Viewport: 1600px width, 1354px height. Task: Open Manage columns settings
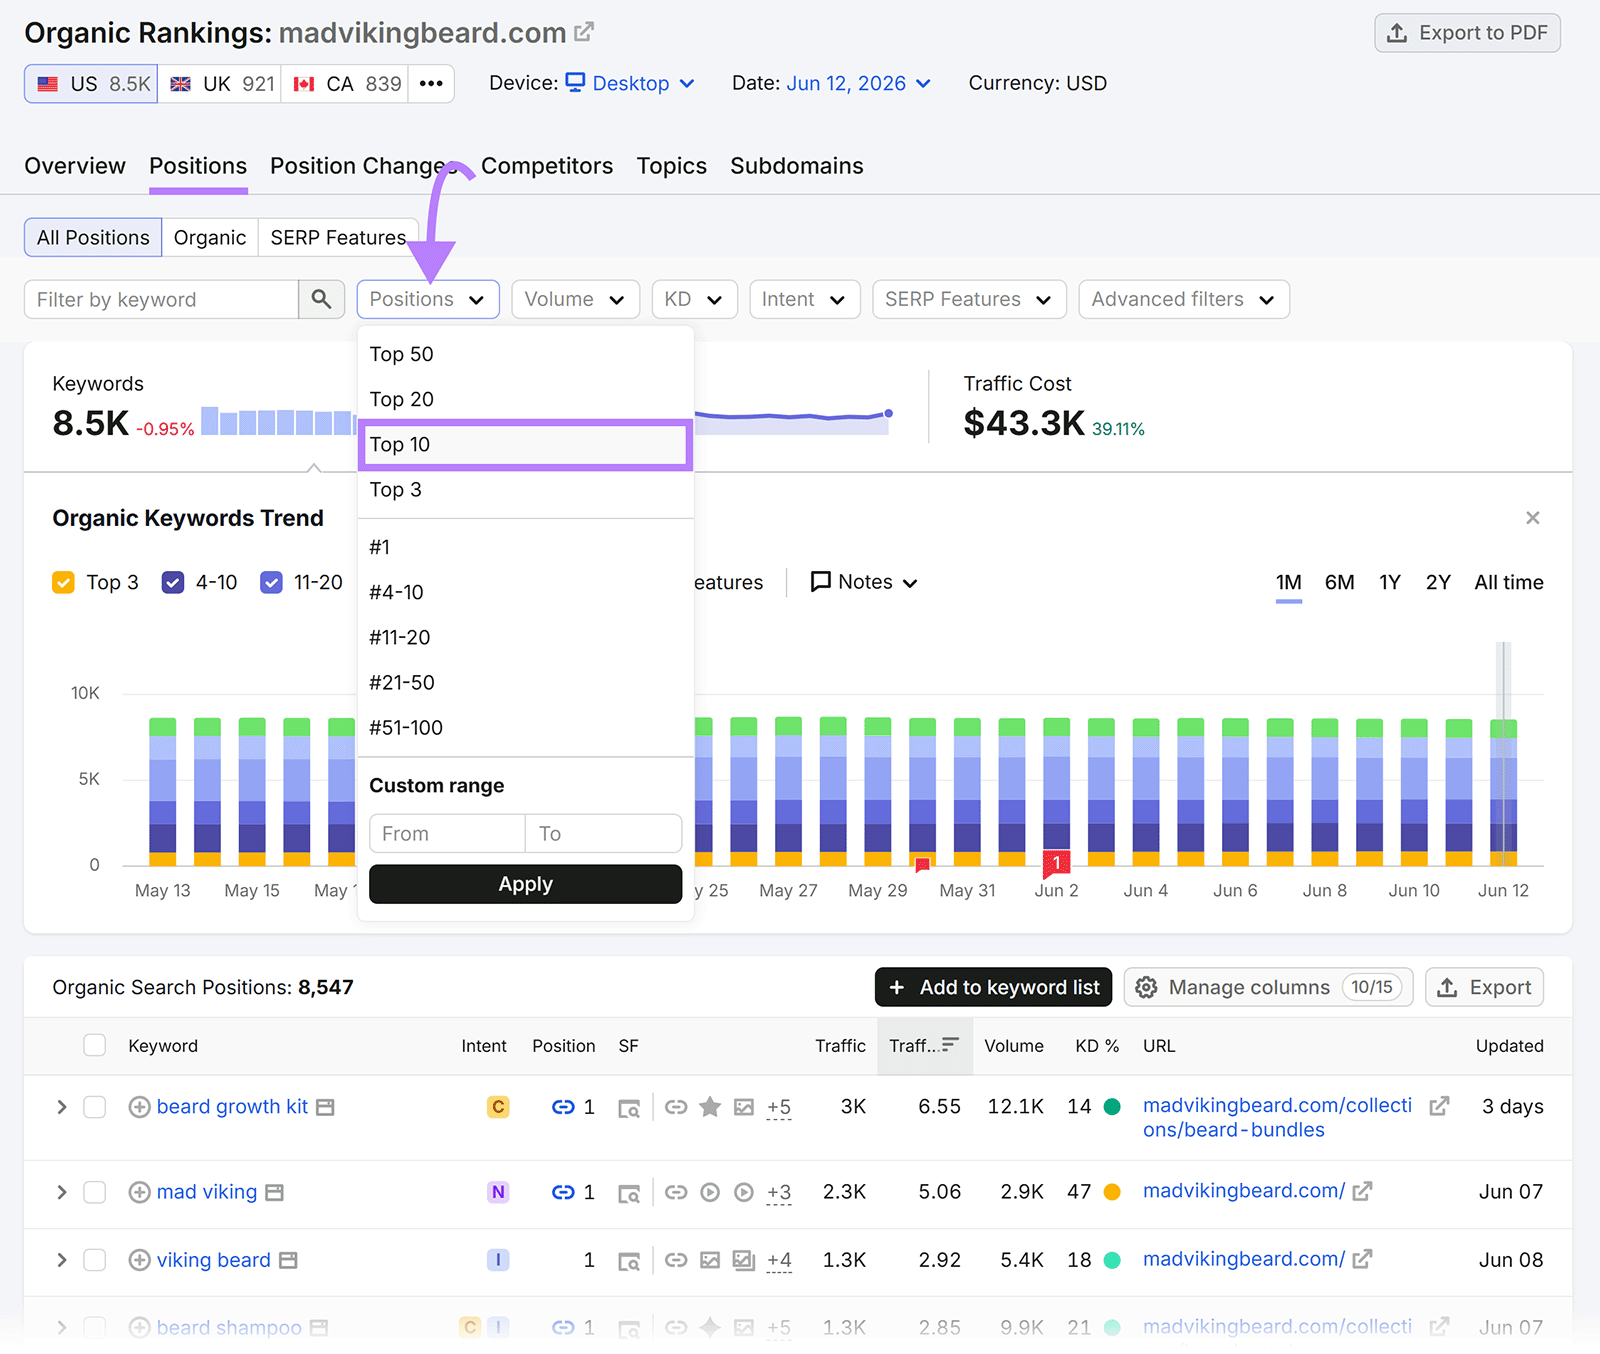tap(1268, 987)
